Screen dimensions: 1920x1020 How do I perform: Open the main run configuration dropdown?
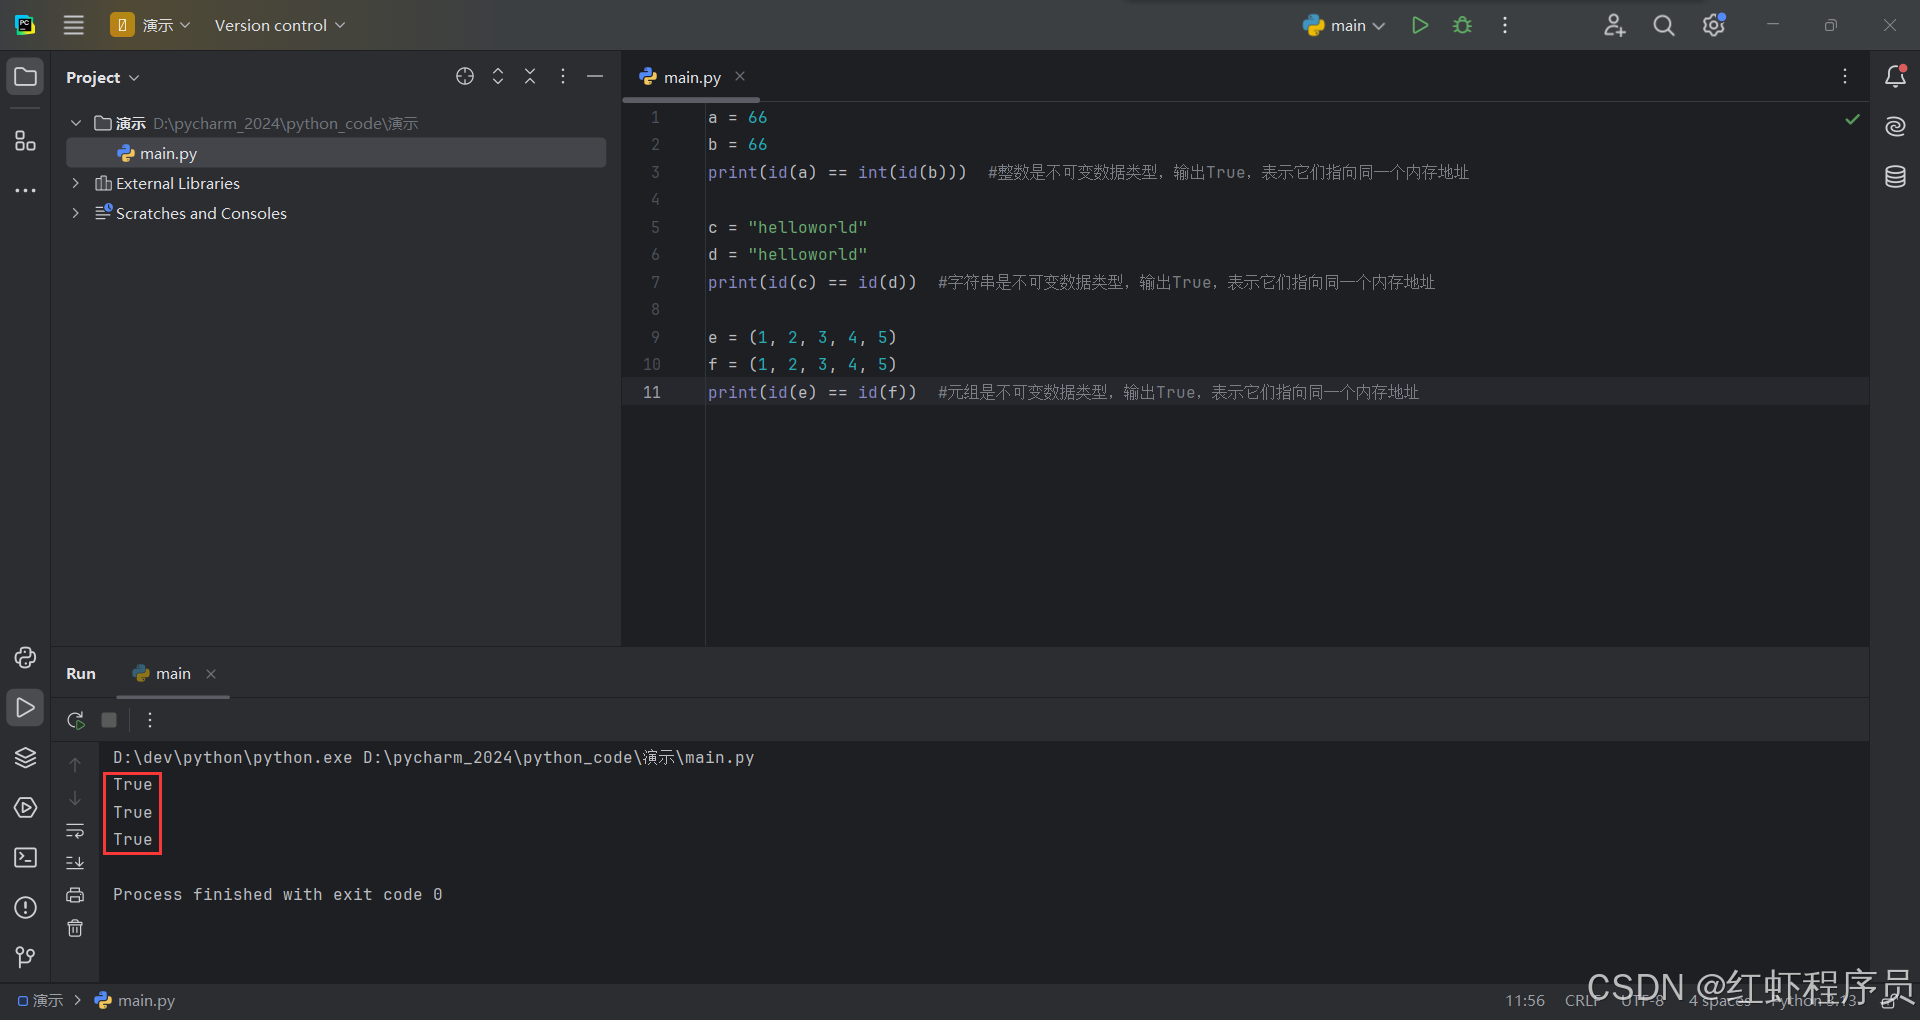(1344, 25)
